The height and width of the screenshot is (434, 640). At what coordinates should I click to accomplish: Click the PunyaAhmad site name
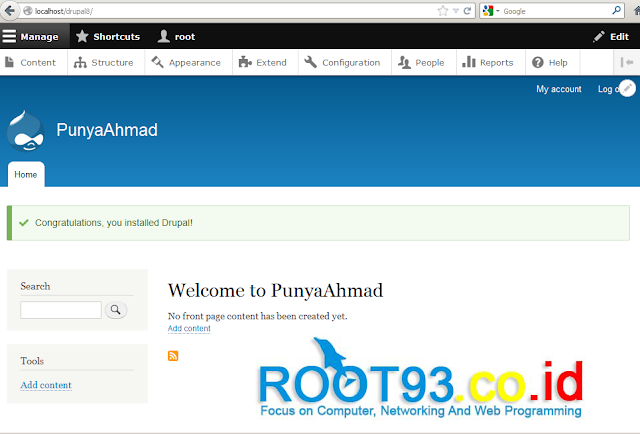tap(107, 130)
